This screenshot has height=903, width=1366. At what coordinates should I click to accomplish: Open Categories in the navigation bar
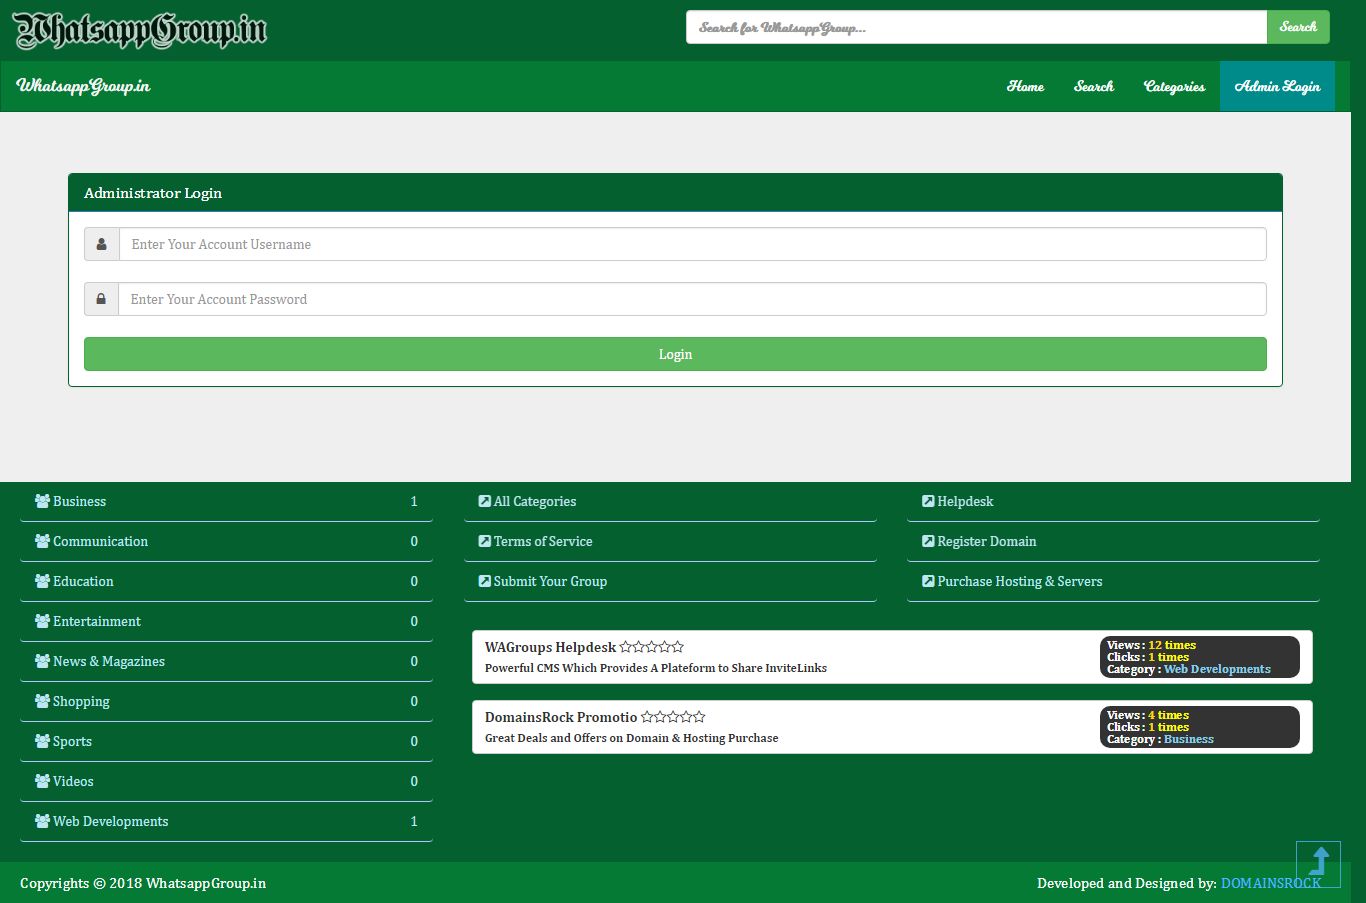(x=1174, y=86)
